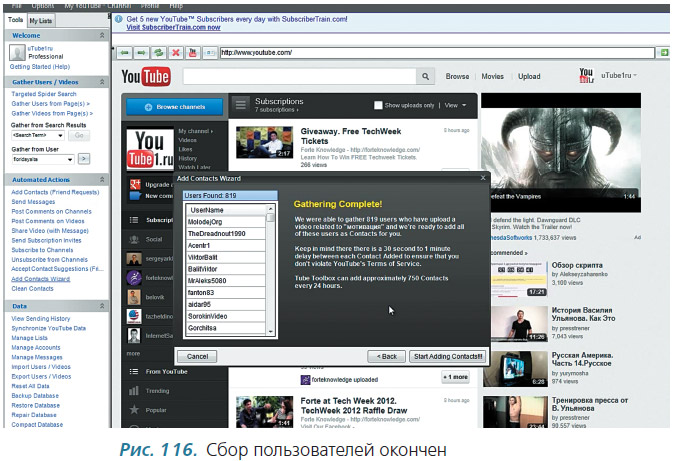
Task: Open the Gather from User dropdown
Action: [70, 159]
